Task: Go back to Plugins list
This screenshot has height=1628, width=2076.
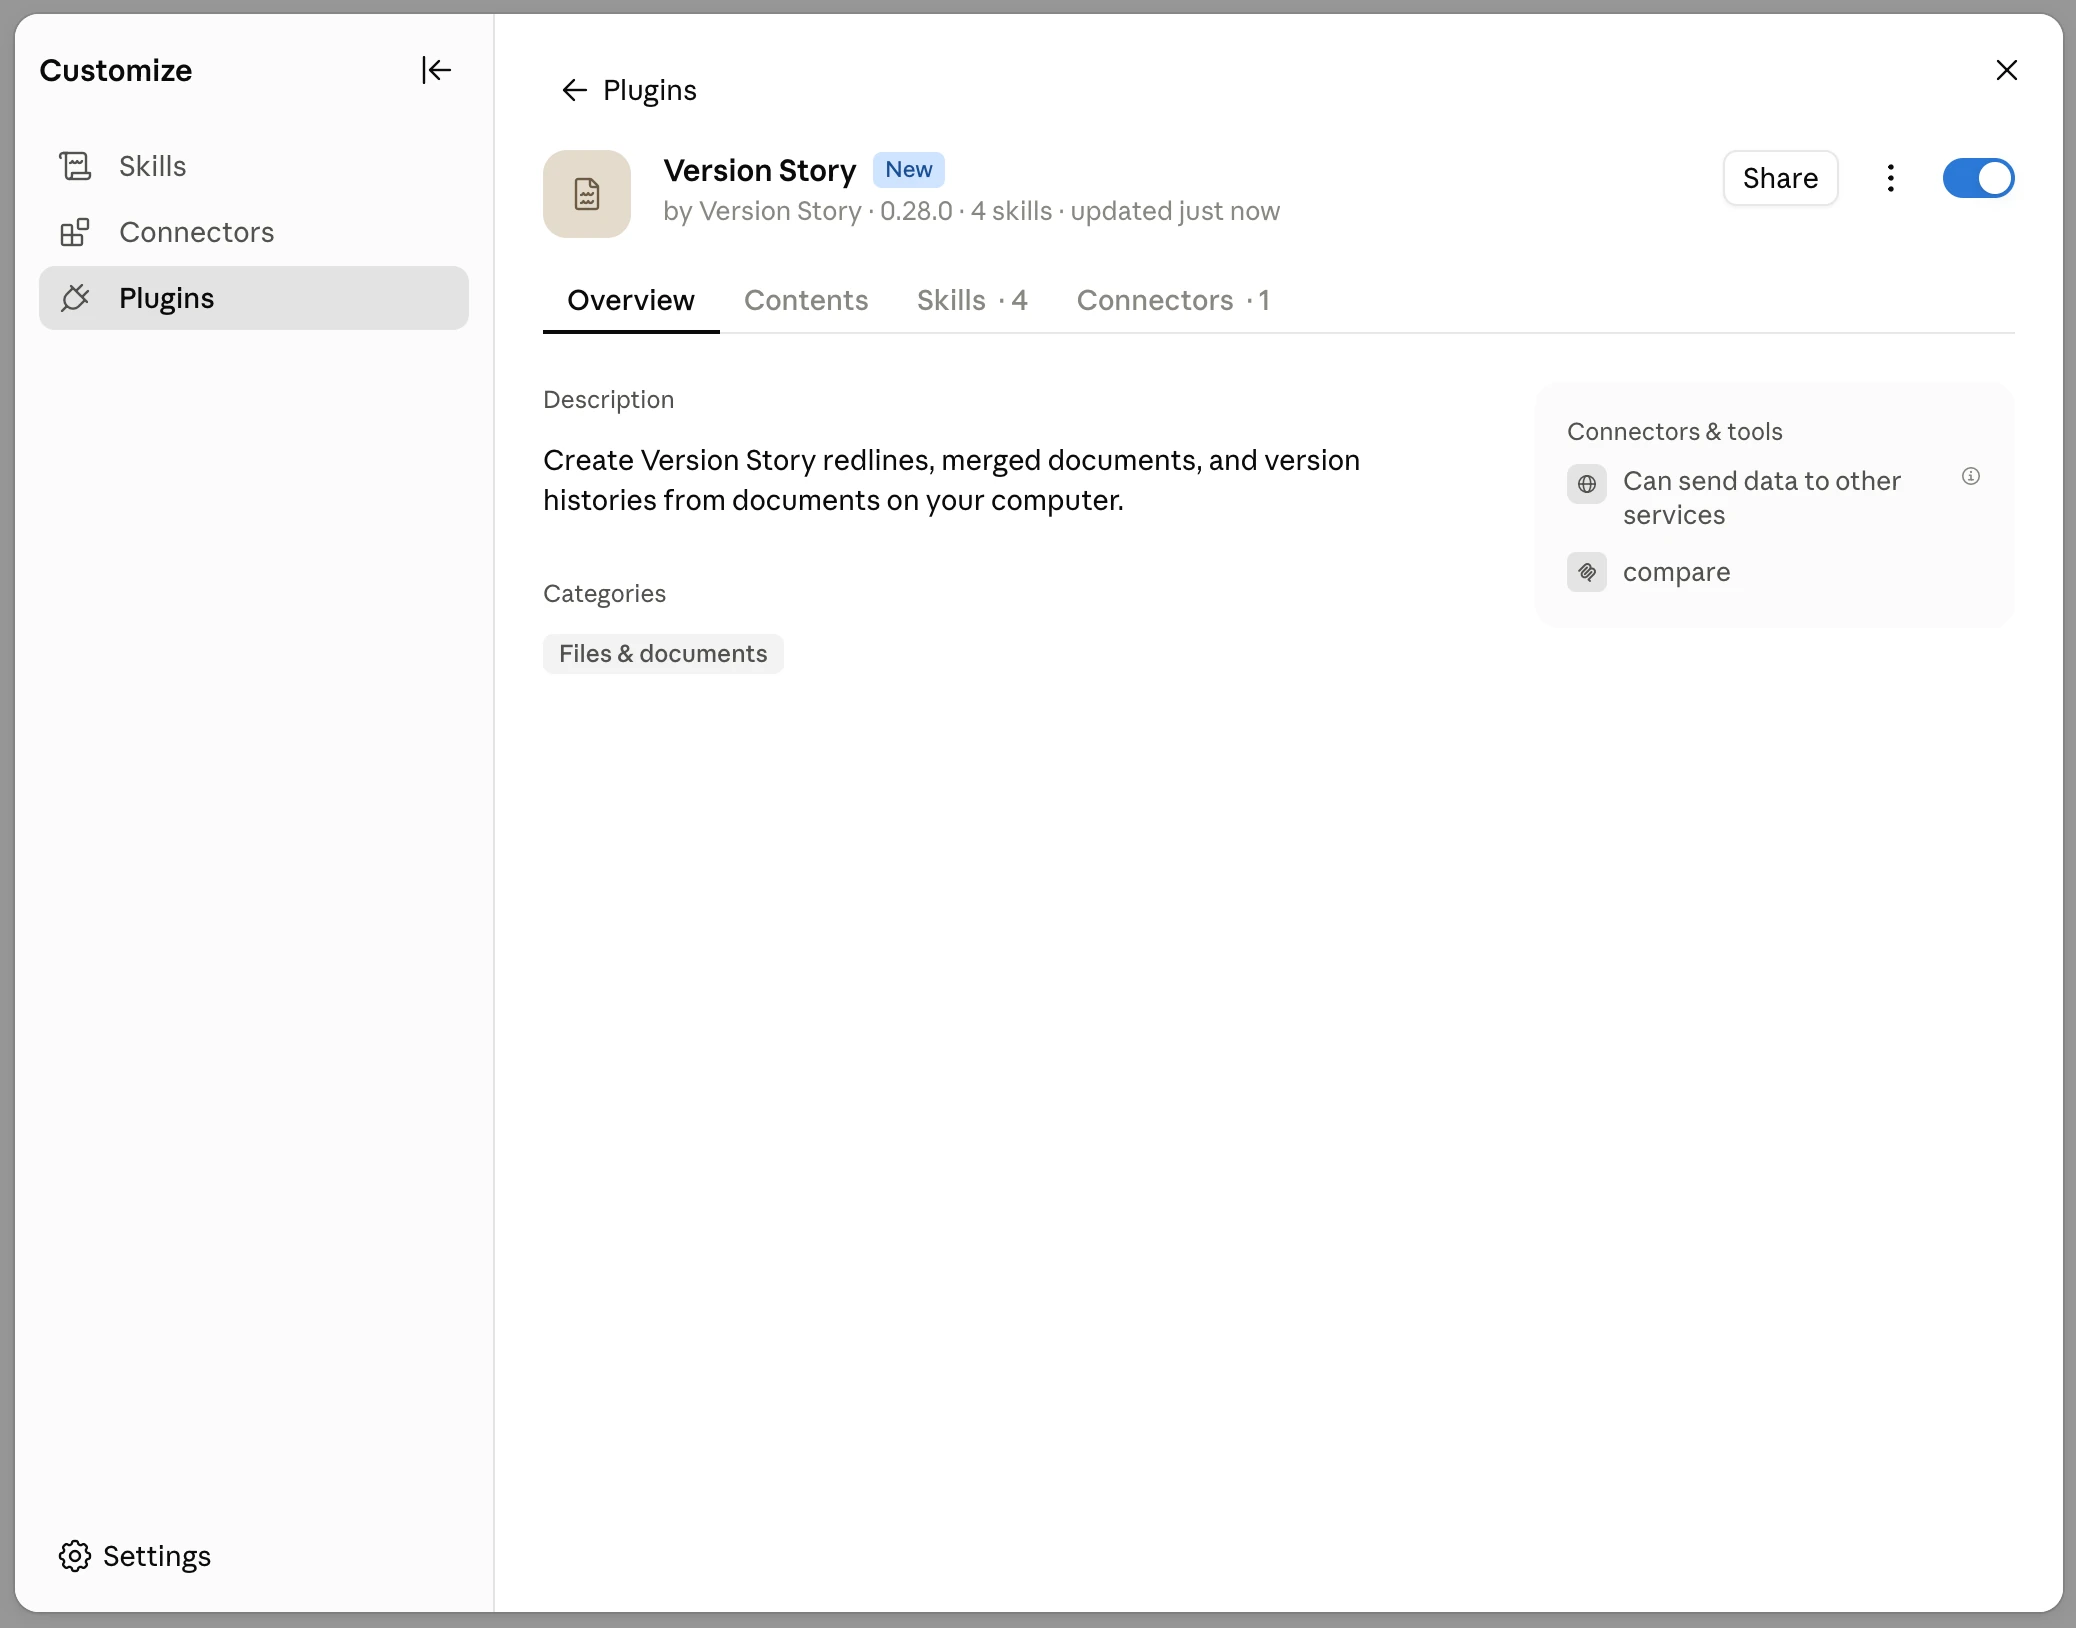Action: (629, 90)
